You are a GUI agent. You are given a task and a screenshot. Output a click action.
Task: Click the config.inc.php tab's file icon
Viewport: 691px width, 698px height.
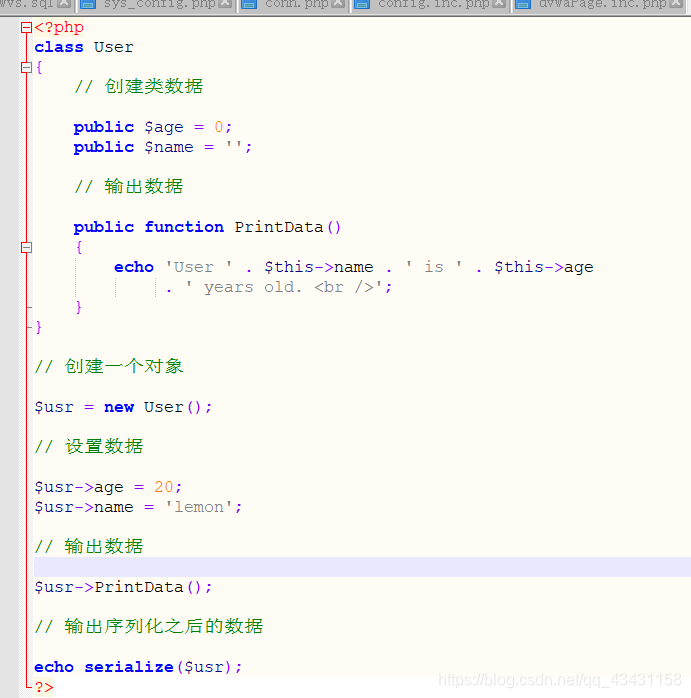coord(362,4)
